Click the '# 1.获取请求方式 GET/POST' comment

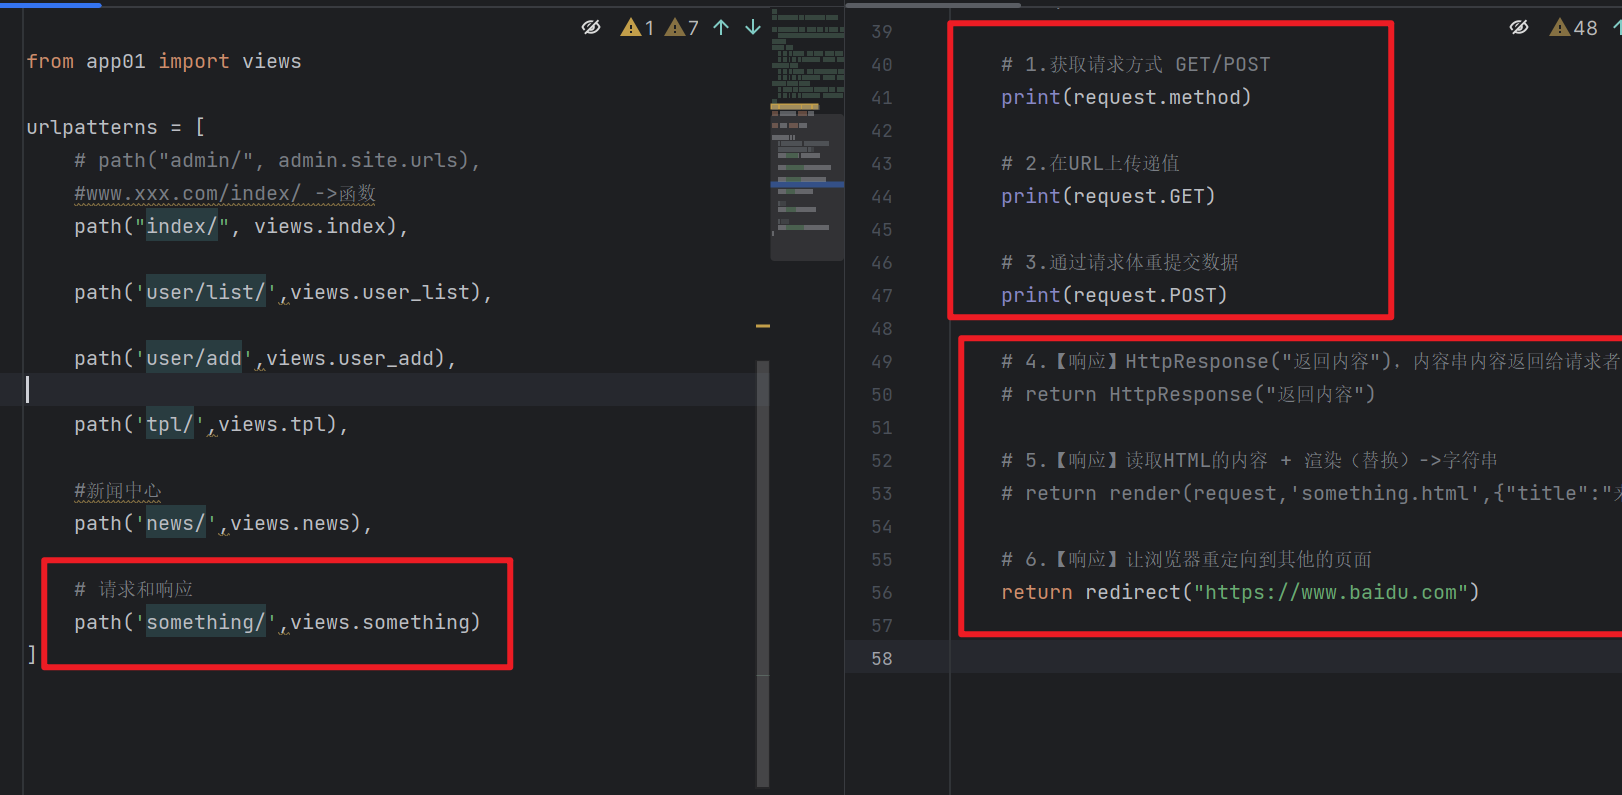click(x=1136, y=64)
